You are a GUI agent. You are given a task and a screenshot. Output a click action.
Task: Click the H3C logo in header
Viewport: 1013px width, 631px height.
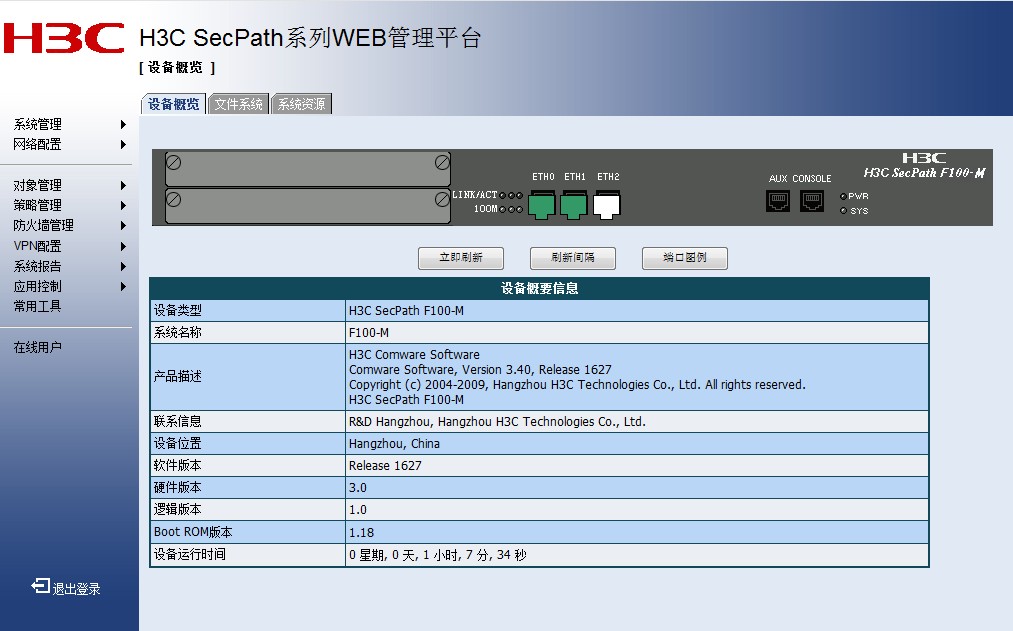pyautogui.click(x=64, y=38)
